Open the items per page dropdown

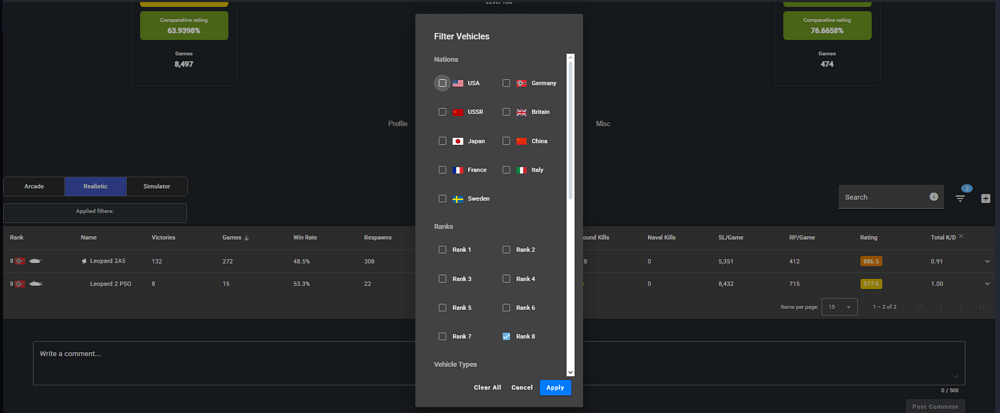tap(840, 307)
